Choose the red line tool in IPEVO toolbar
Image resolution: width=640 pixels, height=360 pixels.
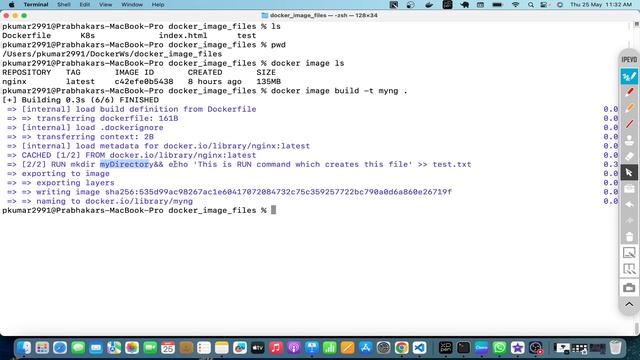(x=629, y=124)
